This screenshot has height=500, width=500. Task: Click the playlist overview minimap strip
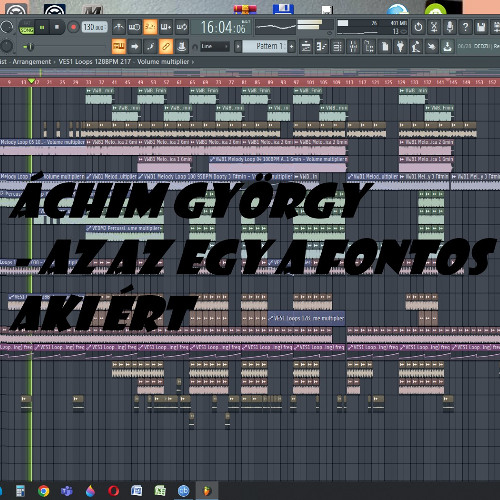point(250,72)
